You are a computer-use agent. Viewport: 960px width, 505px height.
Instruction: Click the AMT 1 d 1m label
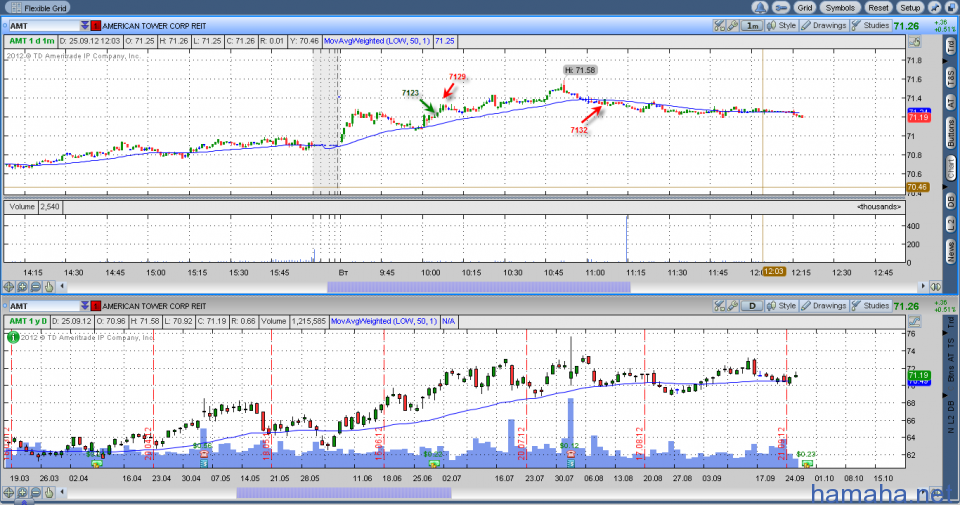(30, 42)
